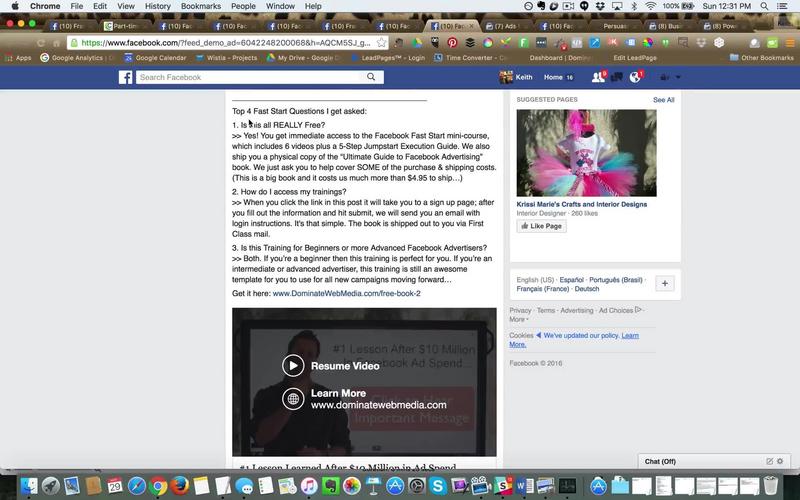Switch language to Español
Screen dimensions: 800x500
coord(571,280)
